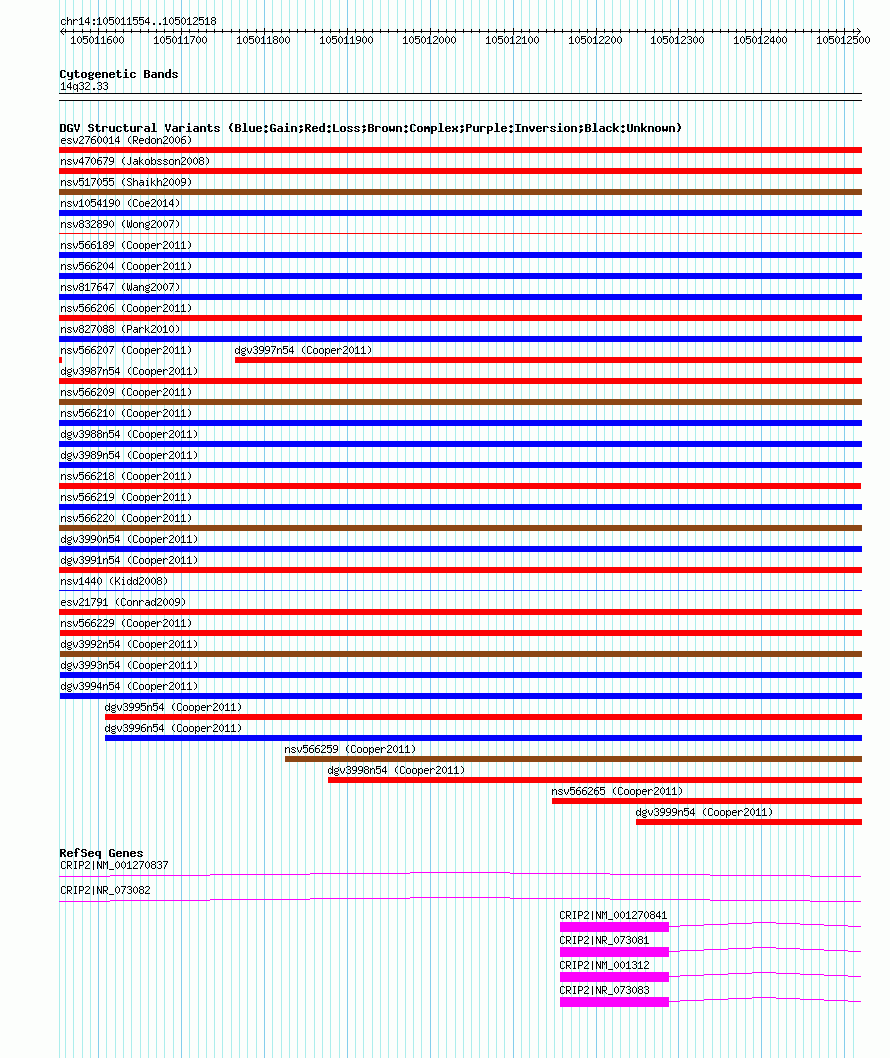Select the dgv3993n54 (Cooper2011) label
This screenshot has width=890, height=1058.
click(129, 665)
